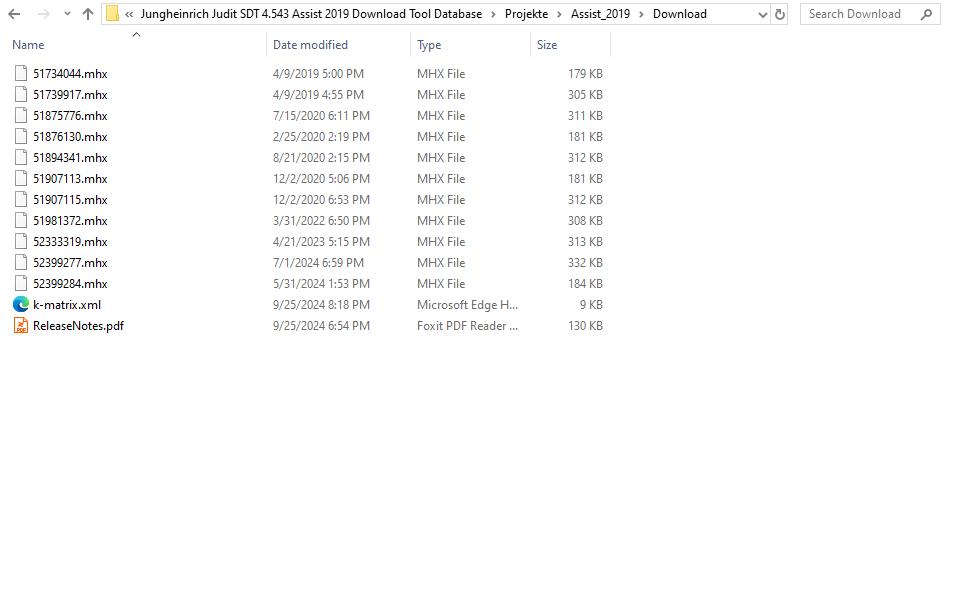Screen dimensions: 954x593
Task: Click type Microsoft Edge H... cell
Action: 467,305
